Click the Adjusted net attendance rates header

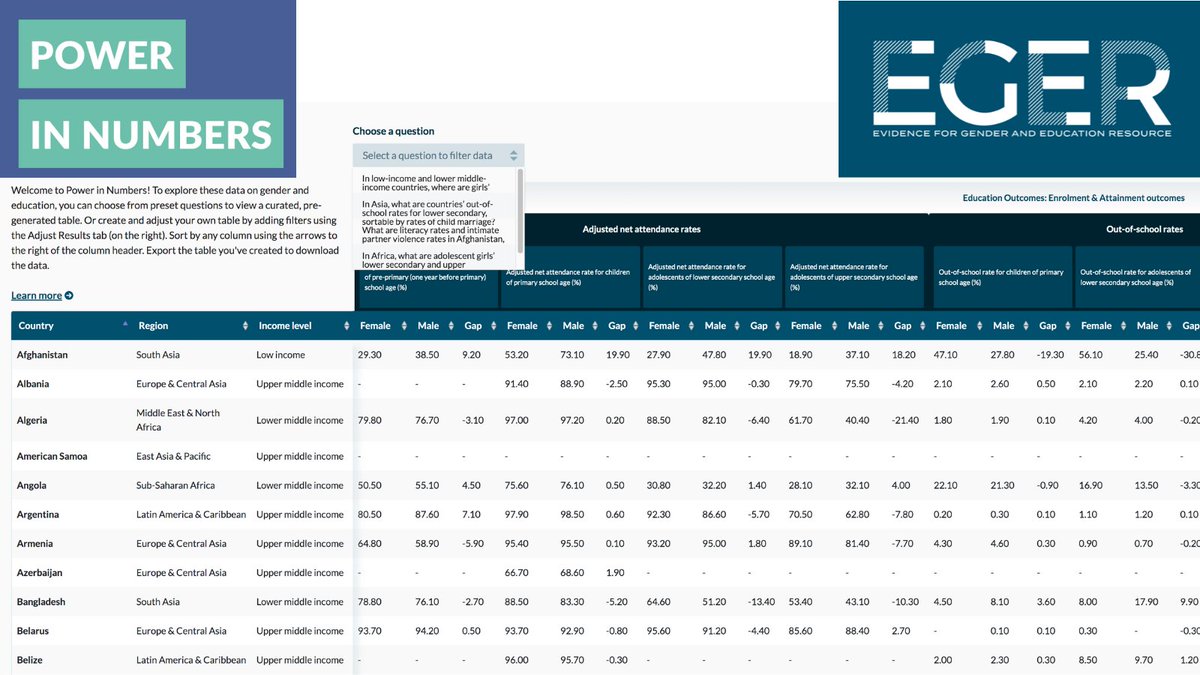point(641,229)
